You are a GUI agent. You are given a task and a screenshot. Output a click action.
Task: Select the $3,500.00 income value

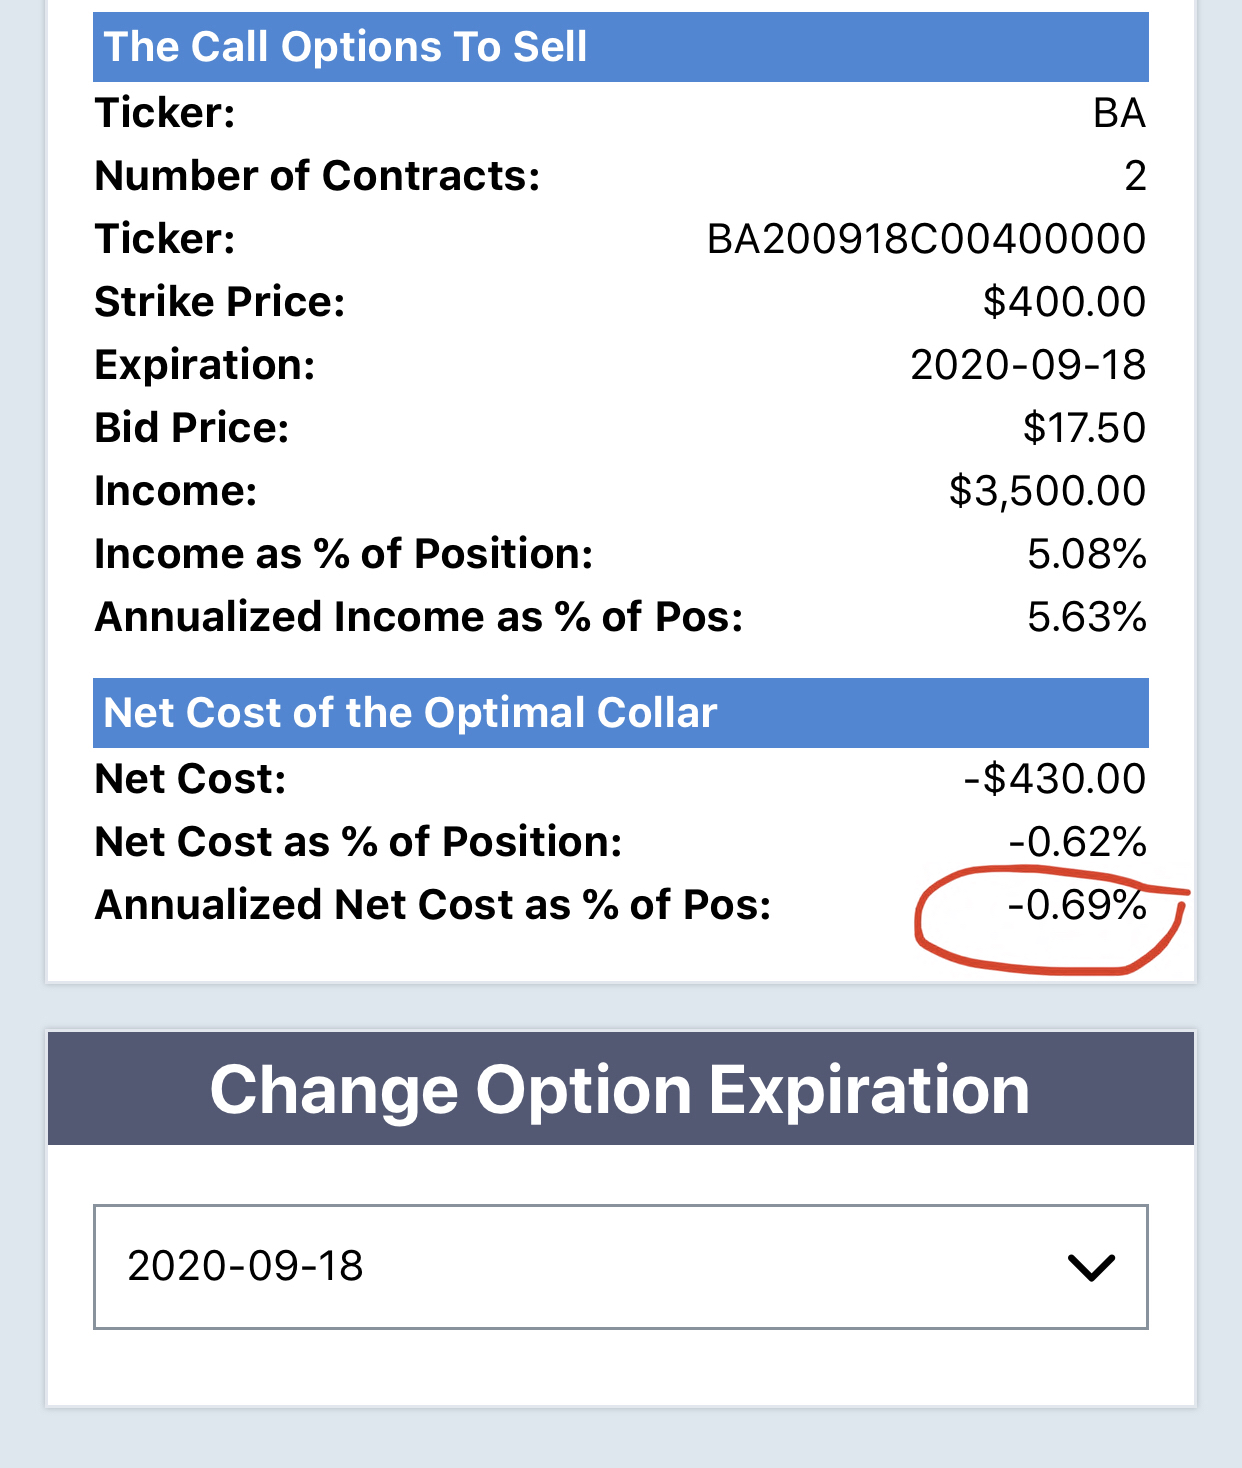(x=1047, y=491)
